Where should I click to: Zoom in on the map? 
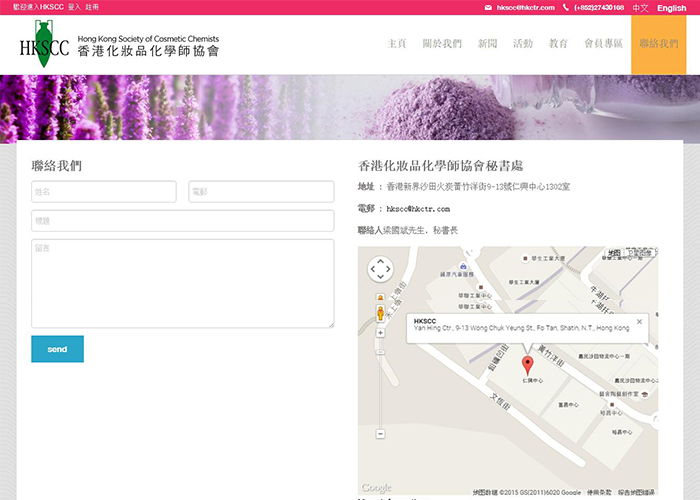coord(380,332)
